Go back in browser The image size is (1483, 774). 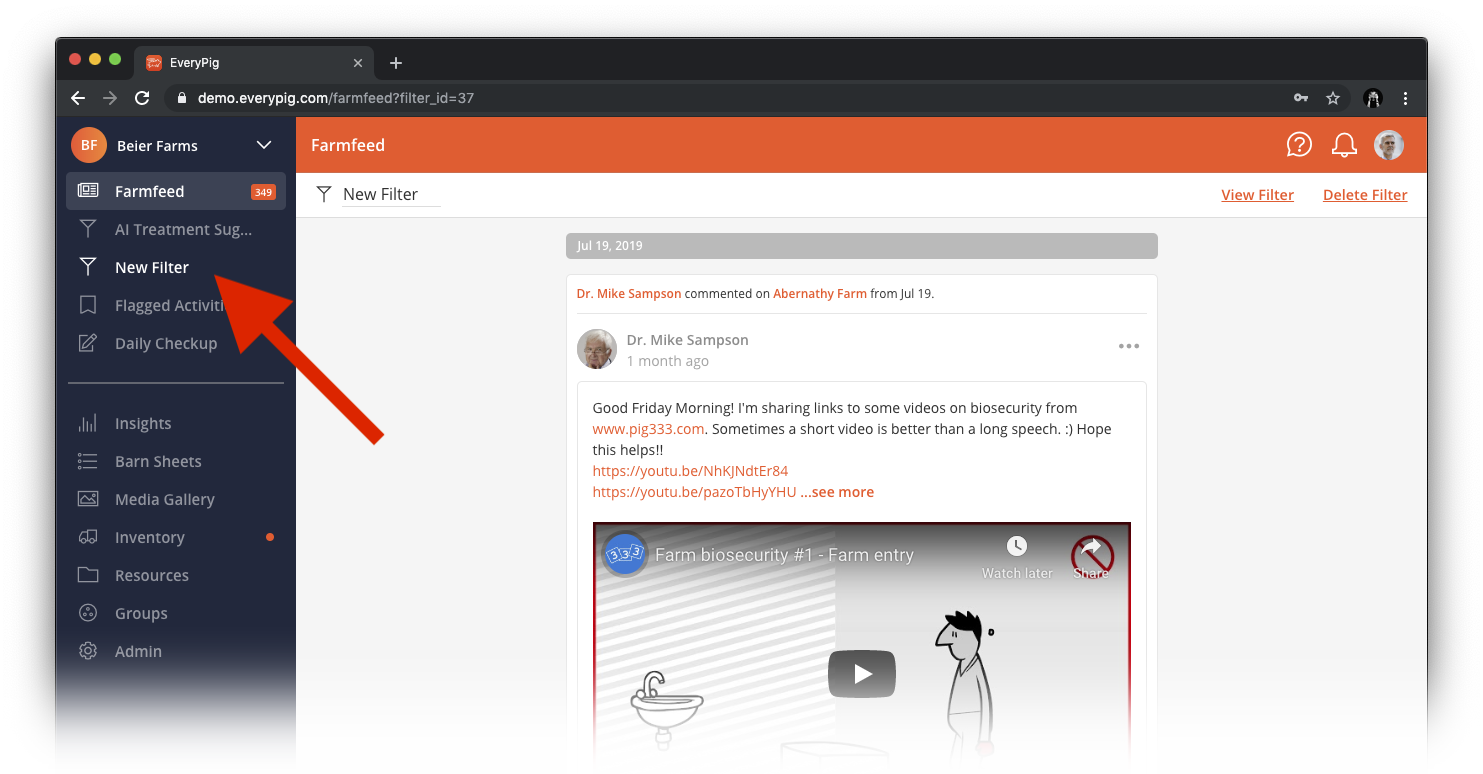78,98
